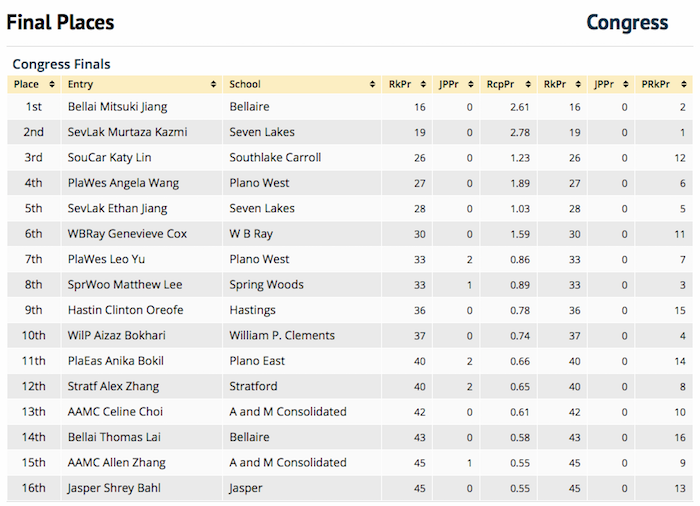Click the Southlake Carroll school cell
This screenshot has height=506, width=700.
[275, 157]
